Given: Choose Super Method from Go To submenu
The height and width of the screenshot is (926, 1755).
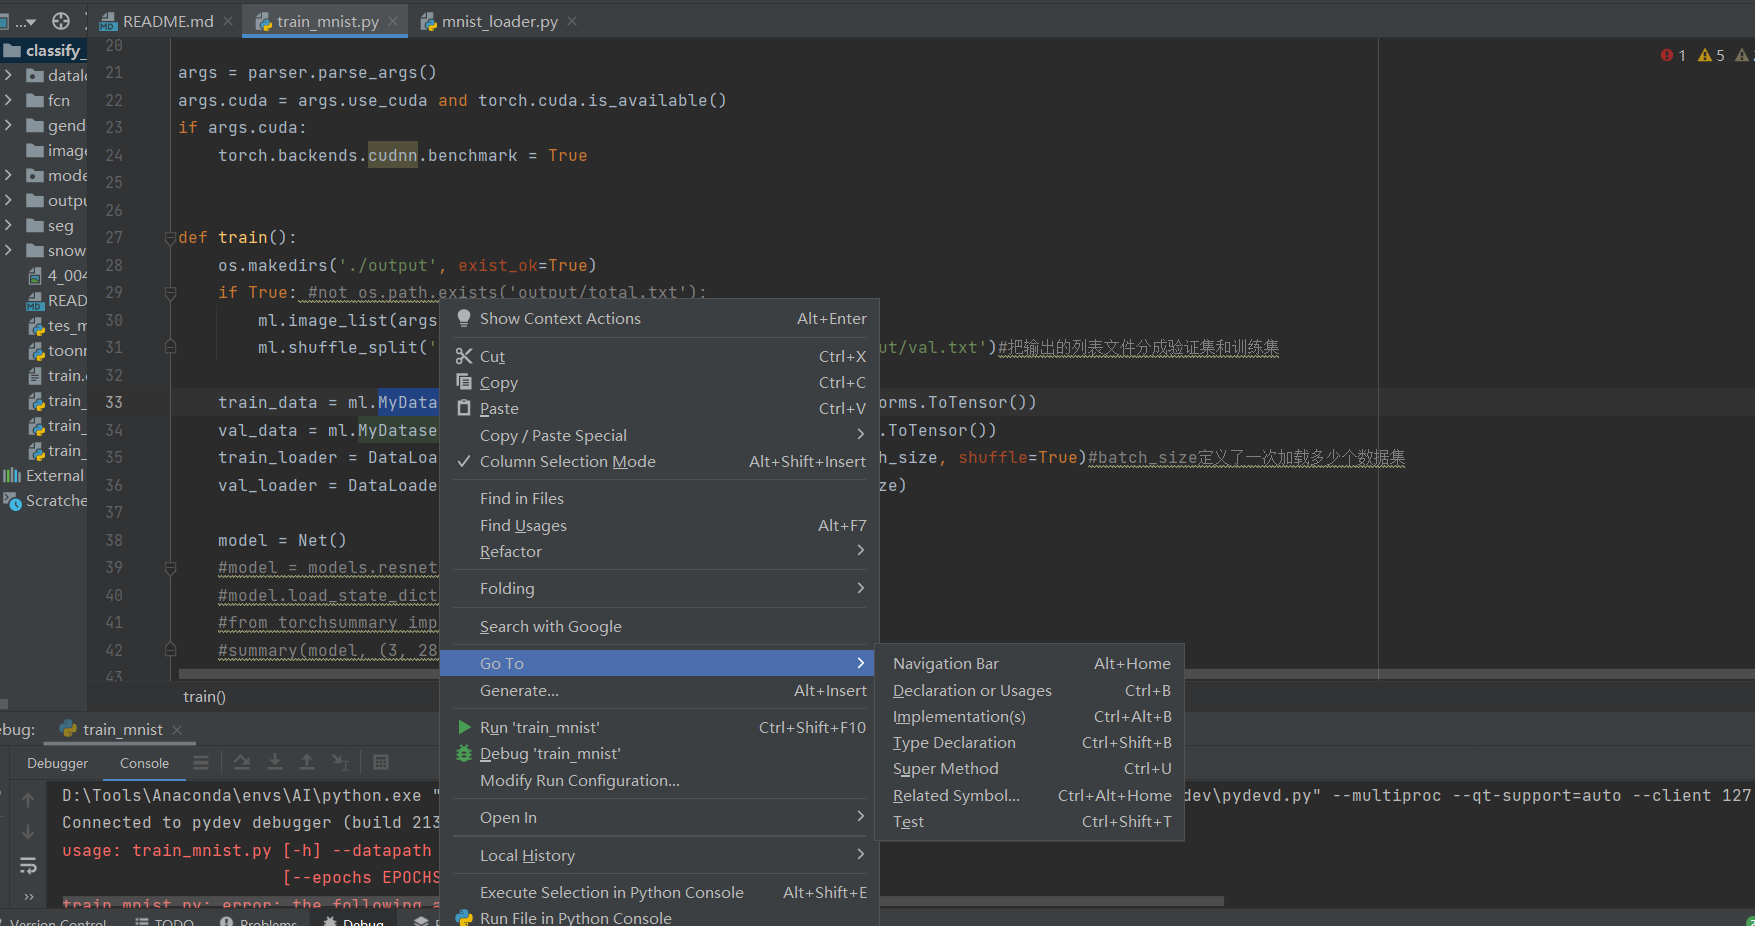Looking at the screenshot, I should [1031, 768].
